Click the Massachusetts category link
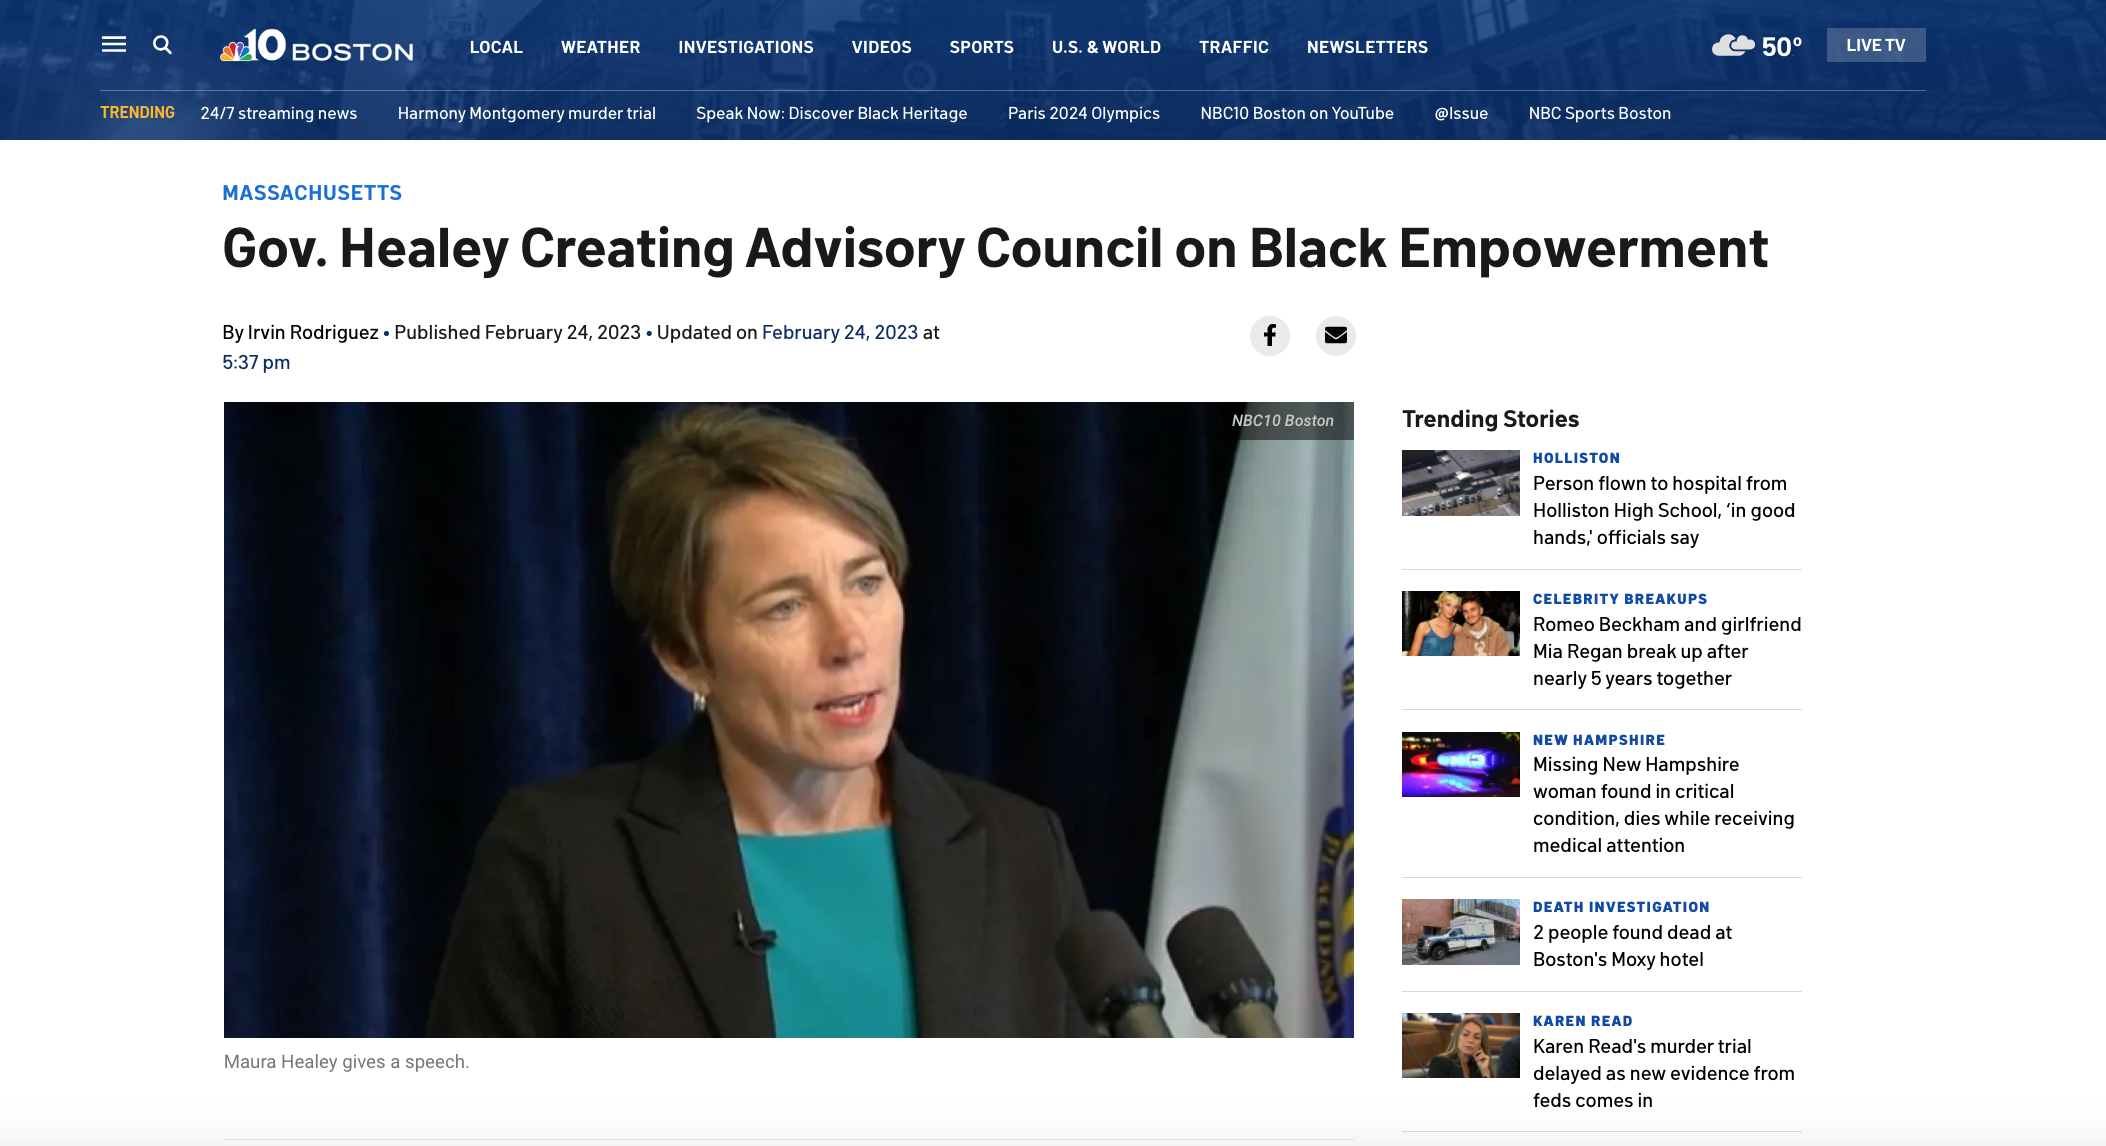 coord(312,193)
